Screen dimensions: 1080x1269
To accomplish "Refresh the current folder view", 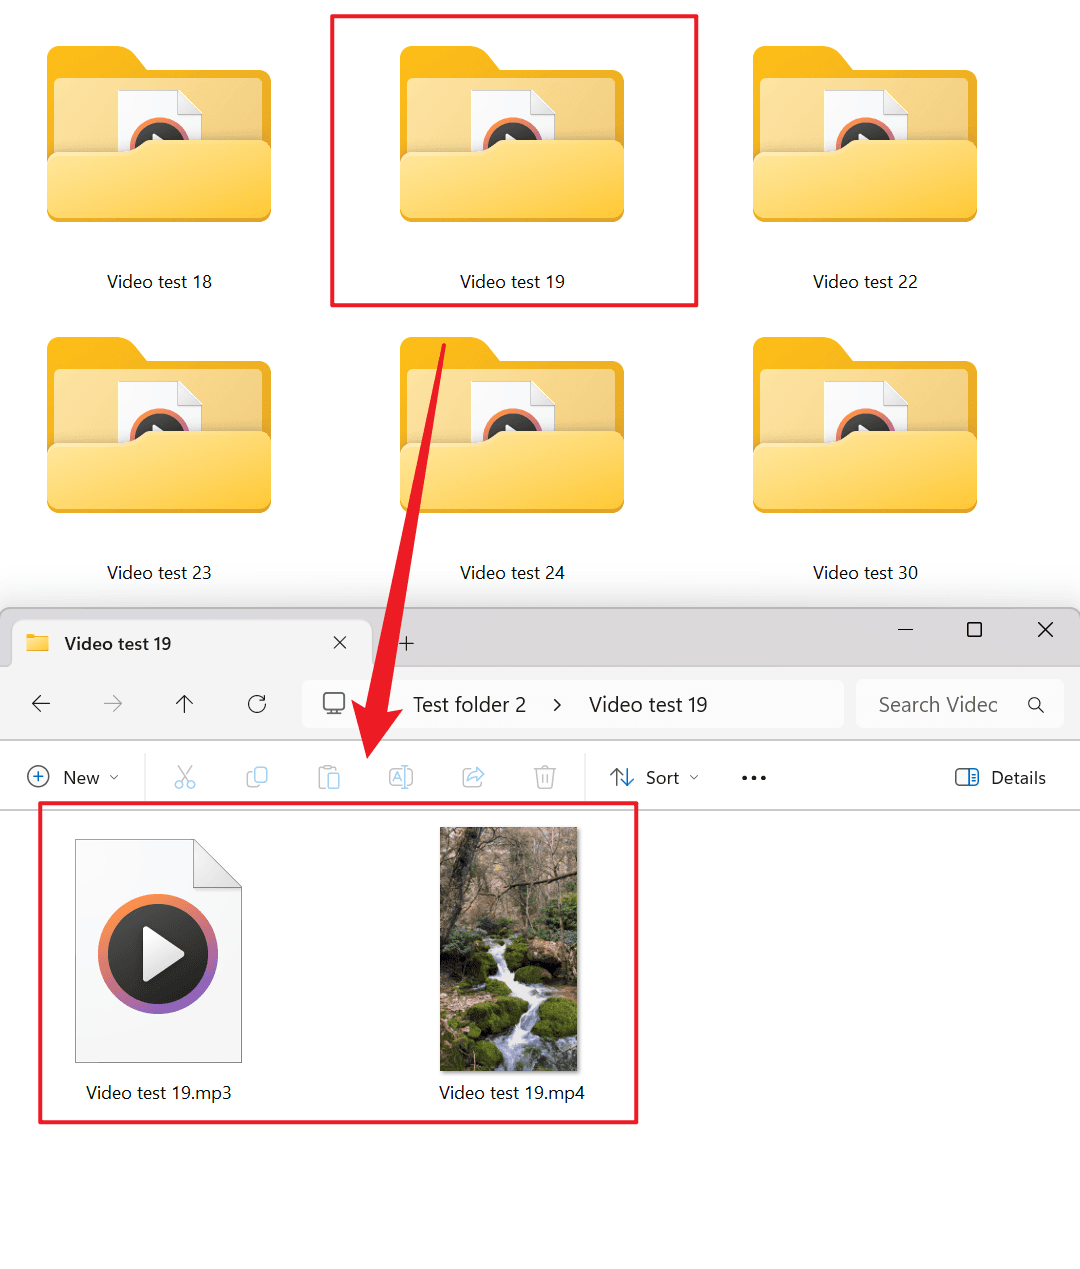I will coord(257,704).
